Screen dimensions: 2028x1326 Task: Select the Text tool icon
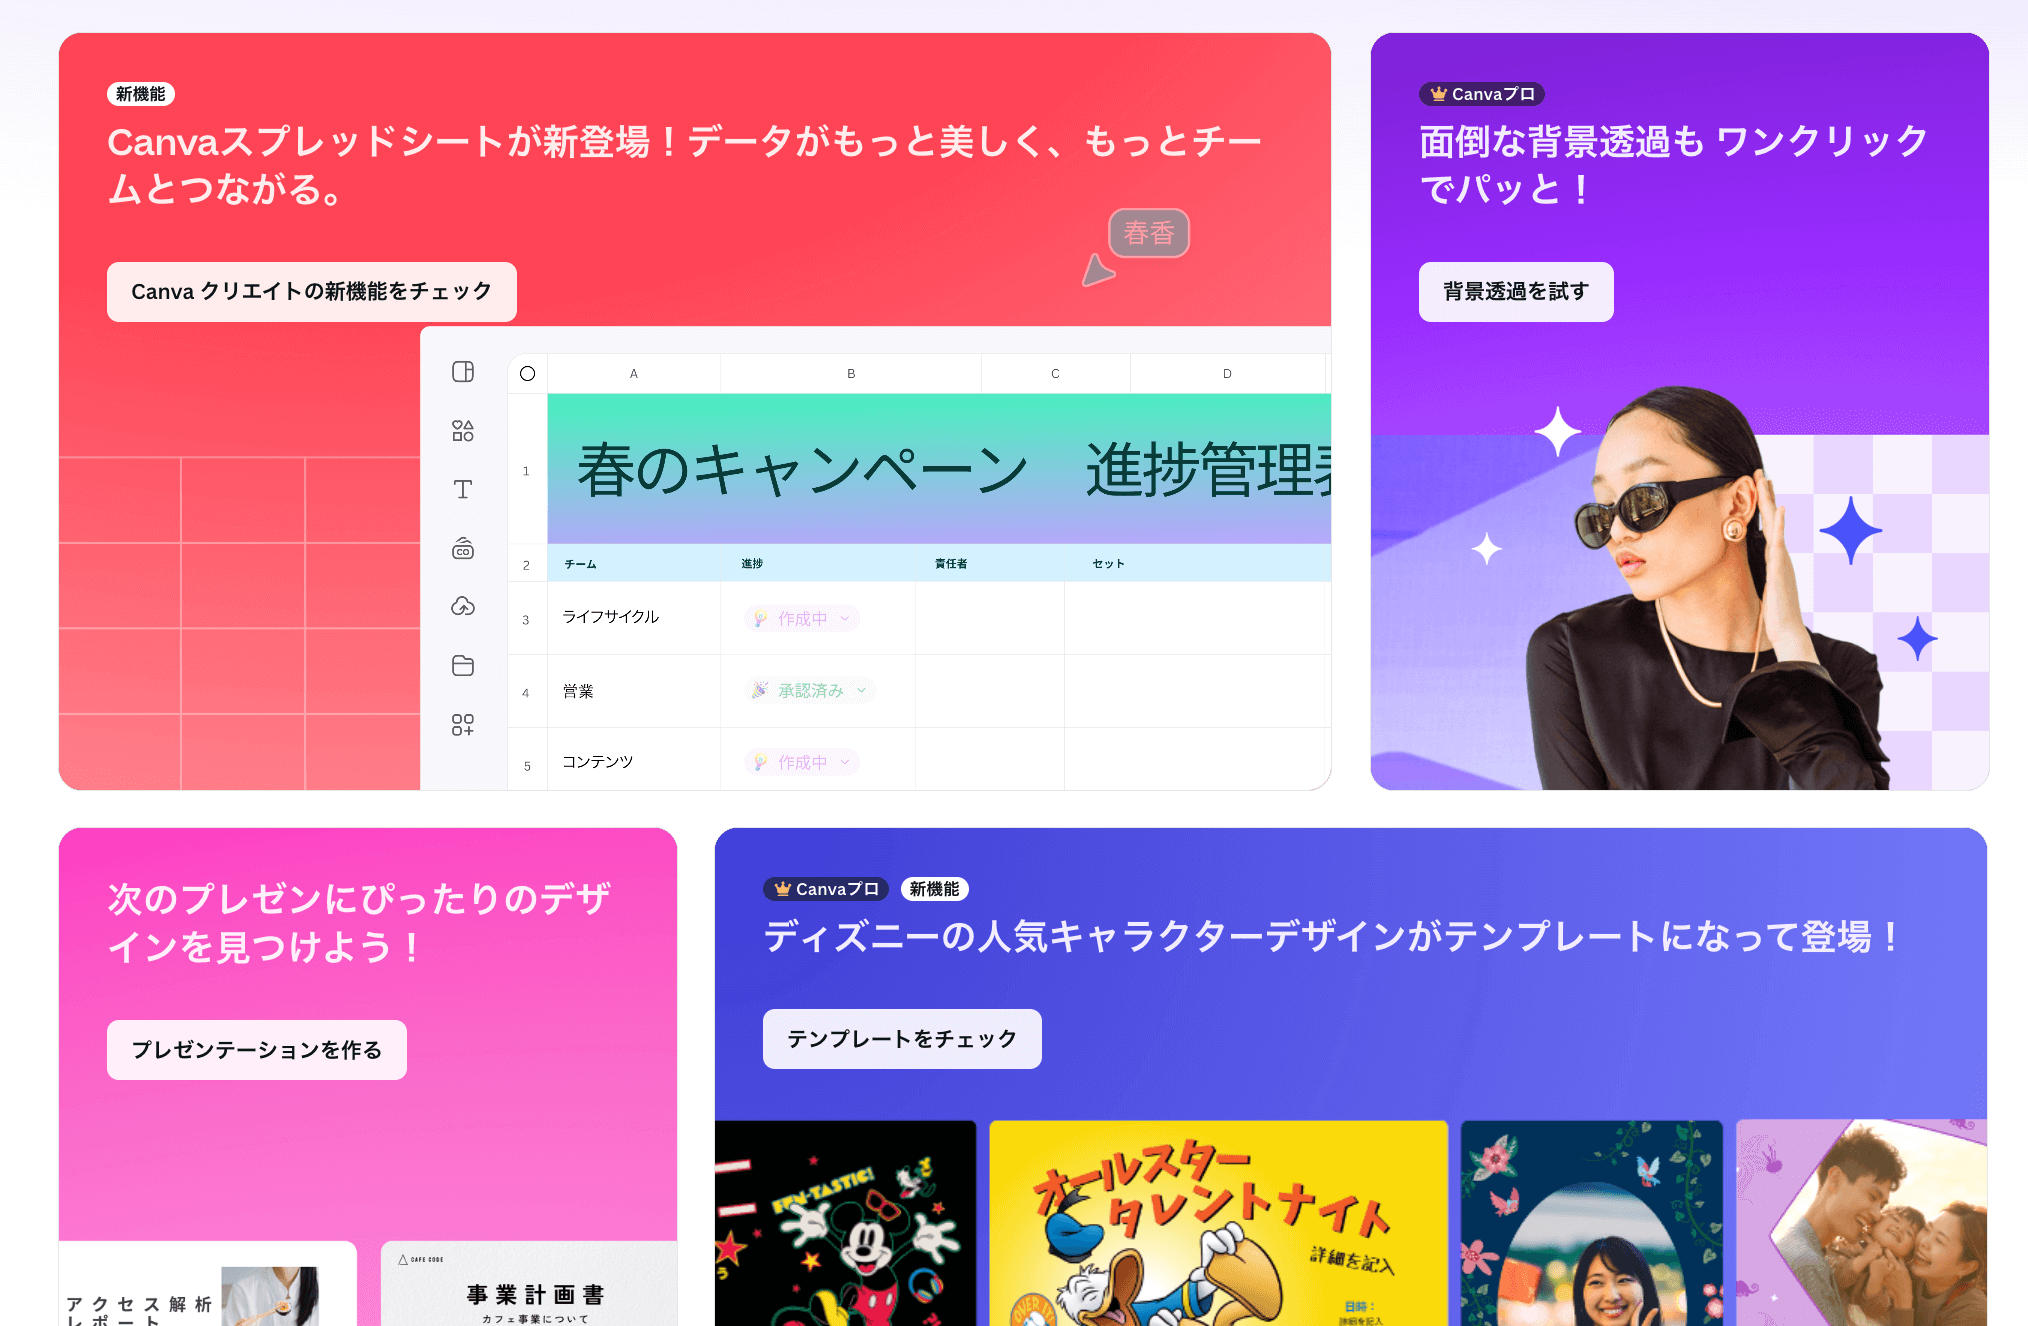[x=463, y=489]
